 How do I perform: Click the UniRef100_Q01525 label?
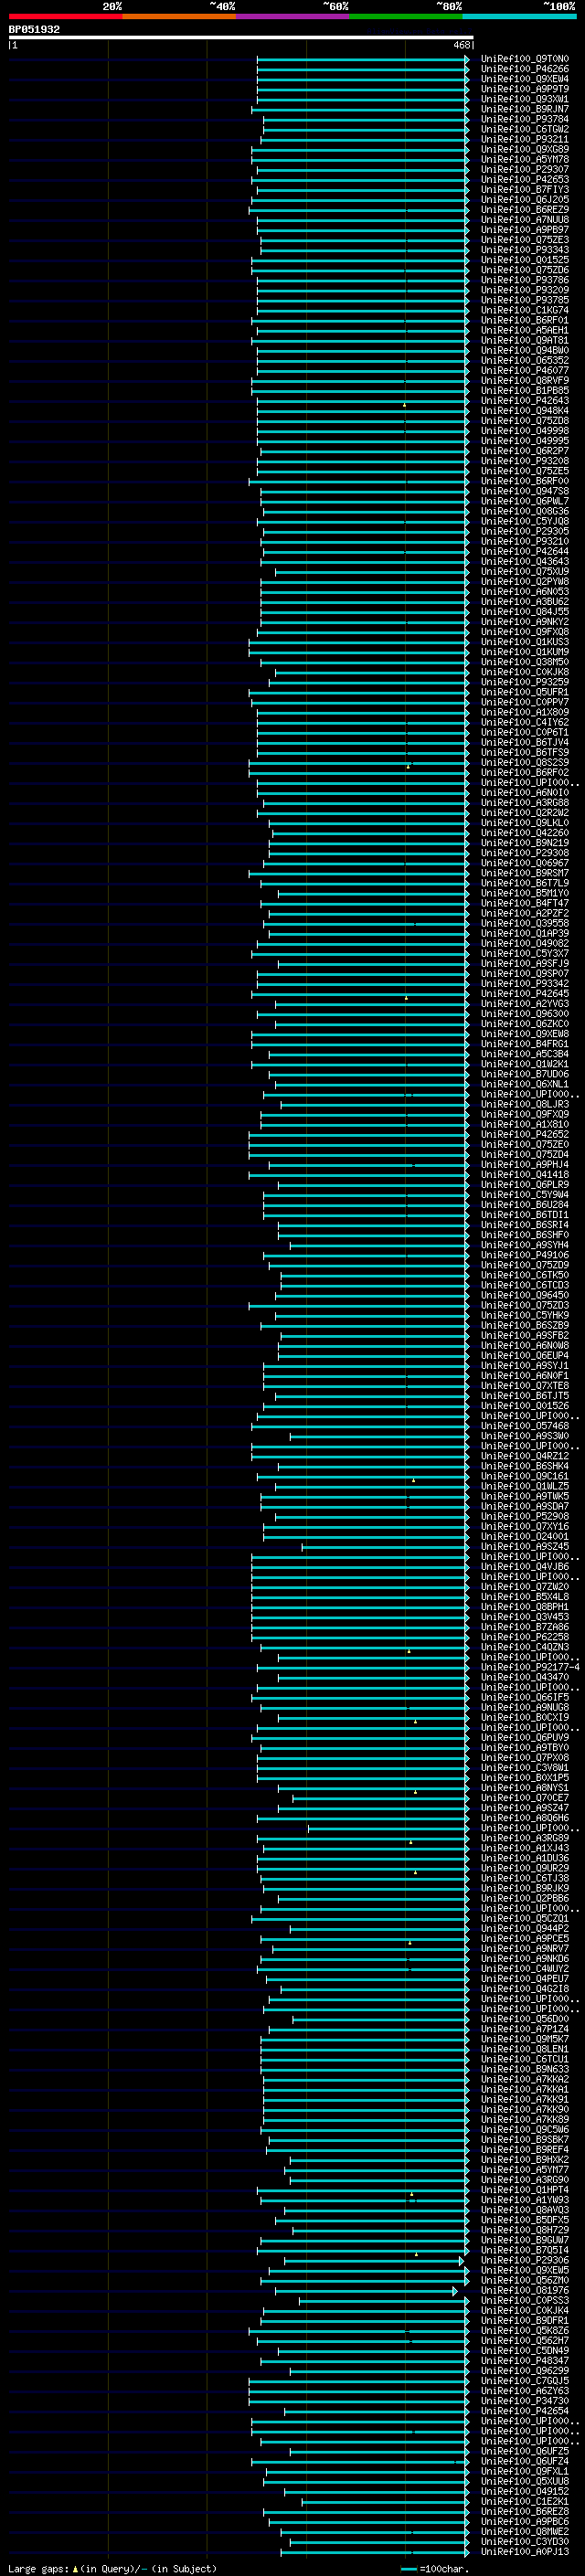coord(524,260)
